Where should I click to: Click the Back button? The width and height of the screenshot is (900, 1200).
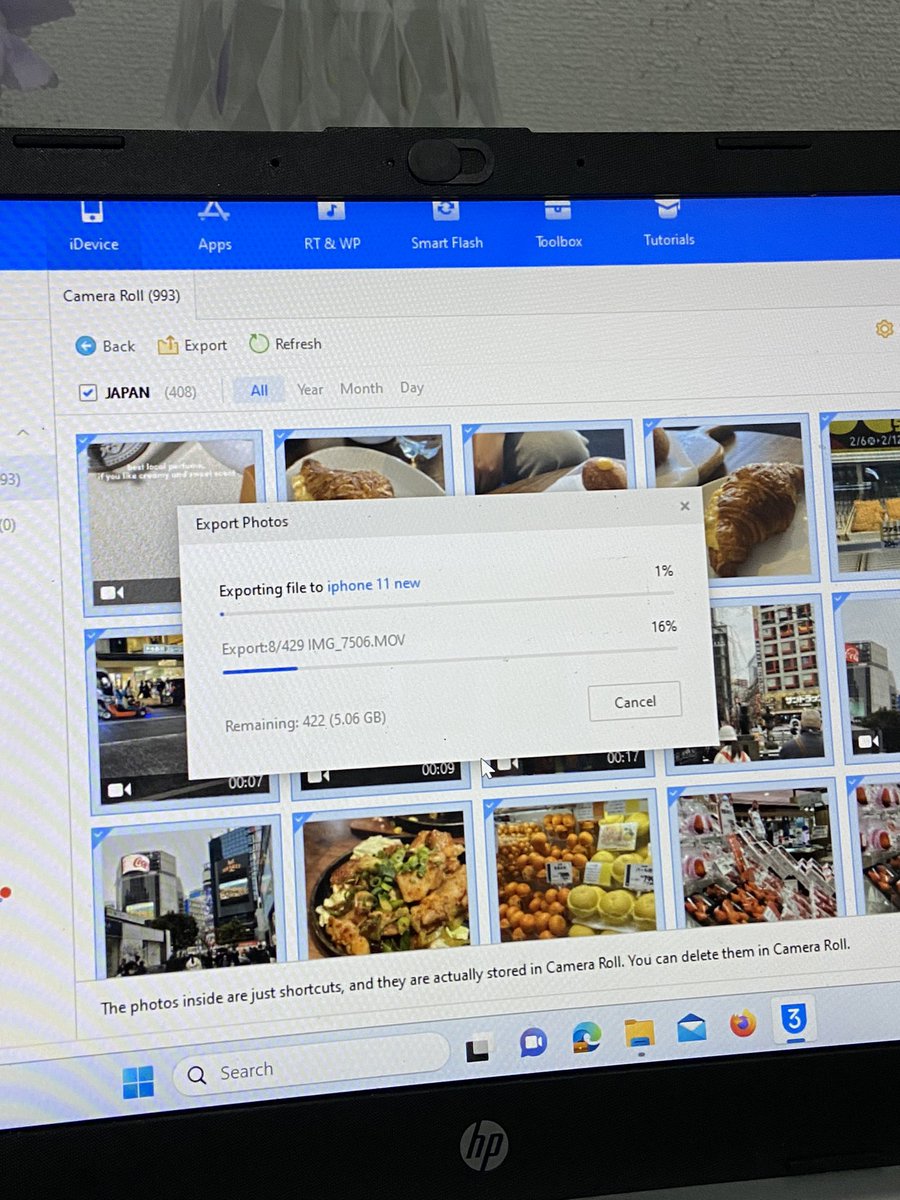pyautogui.click(x=105, y=346)
